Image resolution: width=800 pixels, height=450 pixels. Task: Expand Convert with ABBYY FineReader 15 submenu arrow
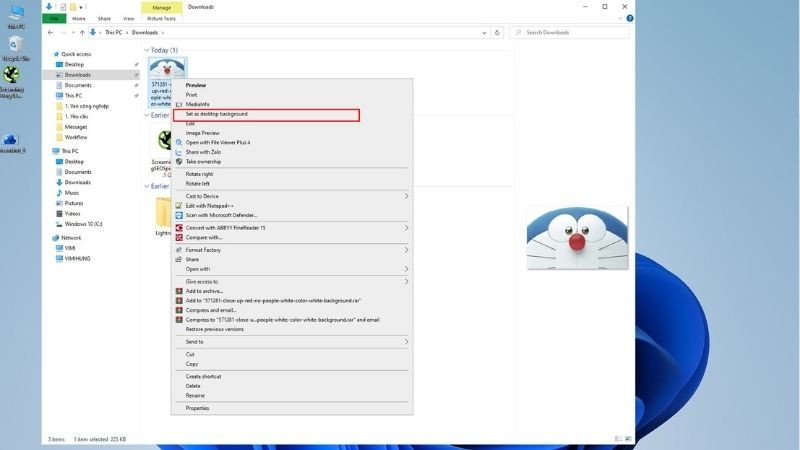point(406,228)
